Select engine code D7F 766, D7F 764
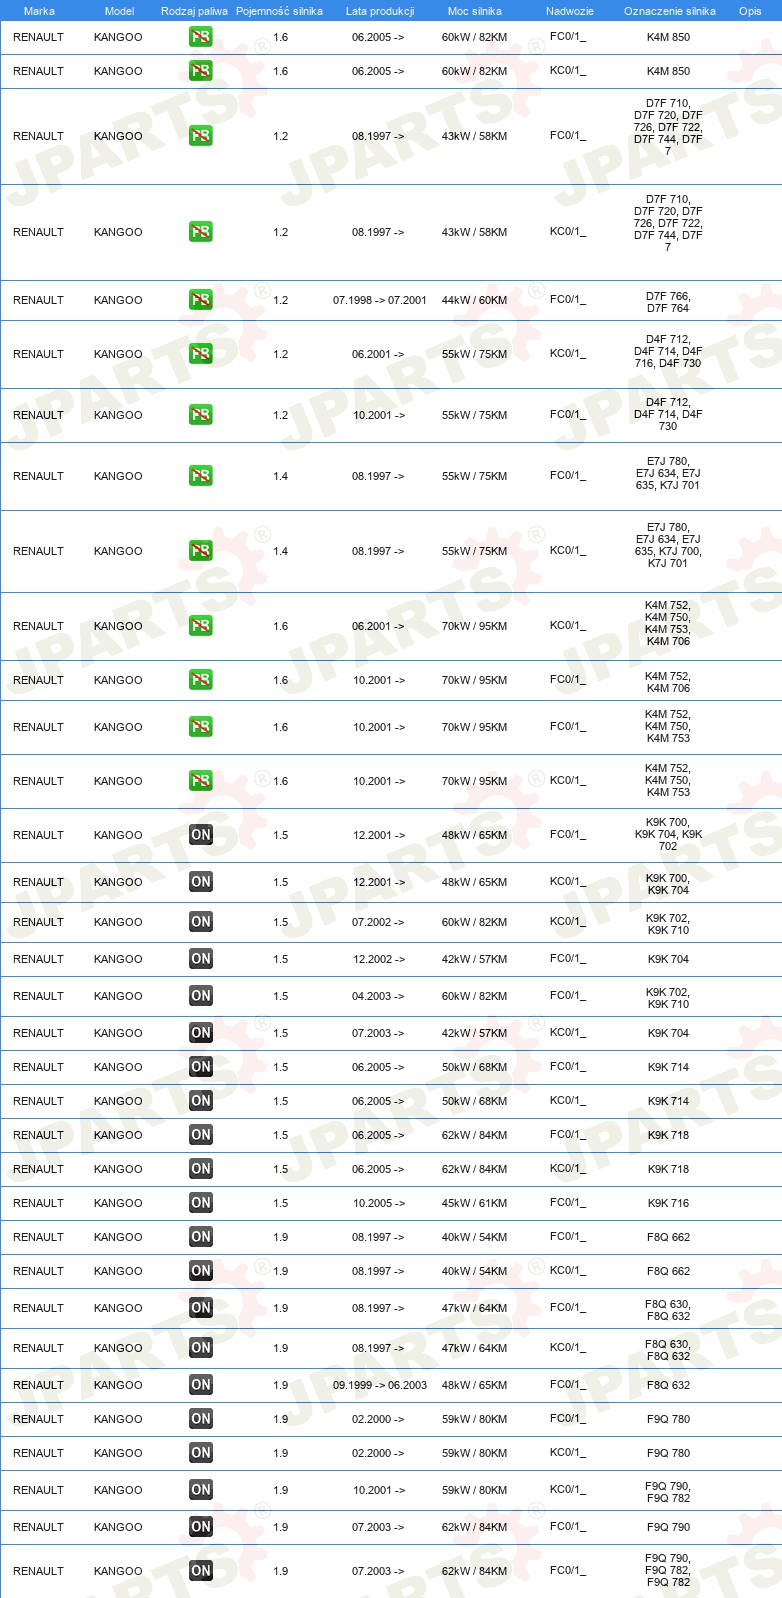The image size is (782, 1598). coord(668,302)
